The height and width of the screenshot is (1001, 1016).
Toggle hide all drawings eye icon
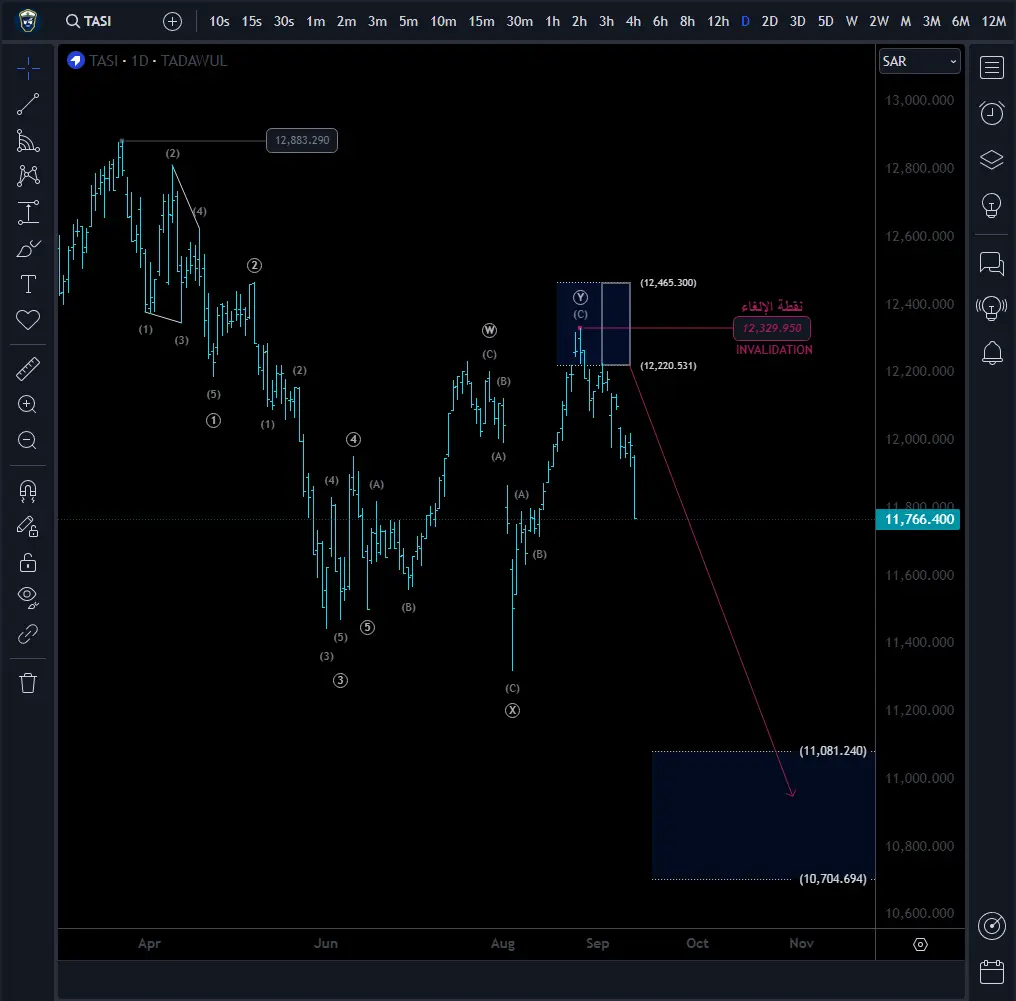[x=28, y=597]
